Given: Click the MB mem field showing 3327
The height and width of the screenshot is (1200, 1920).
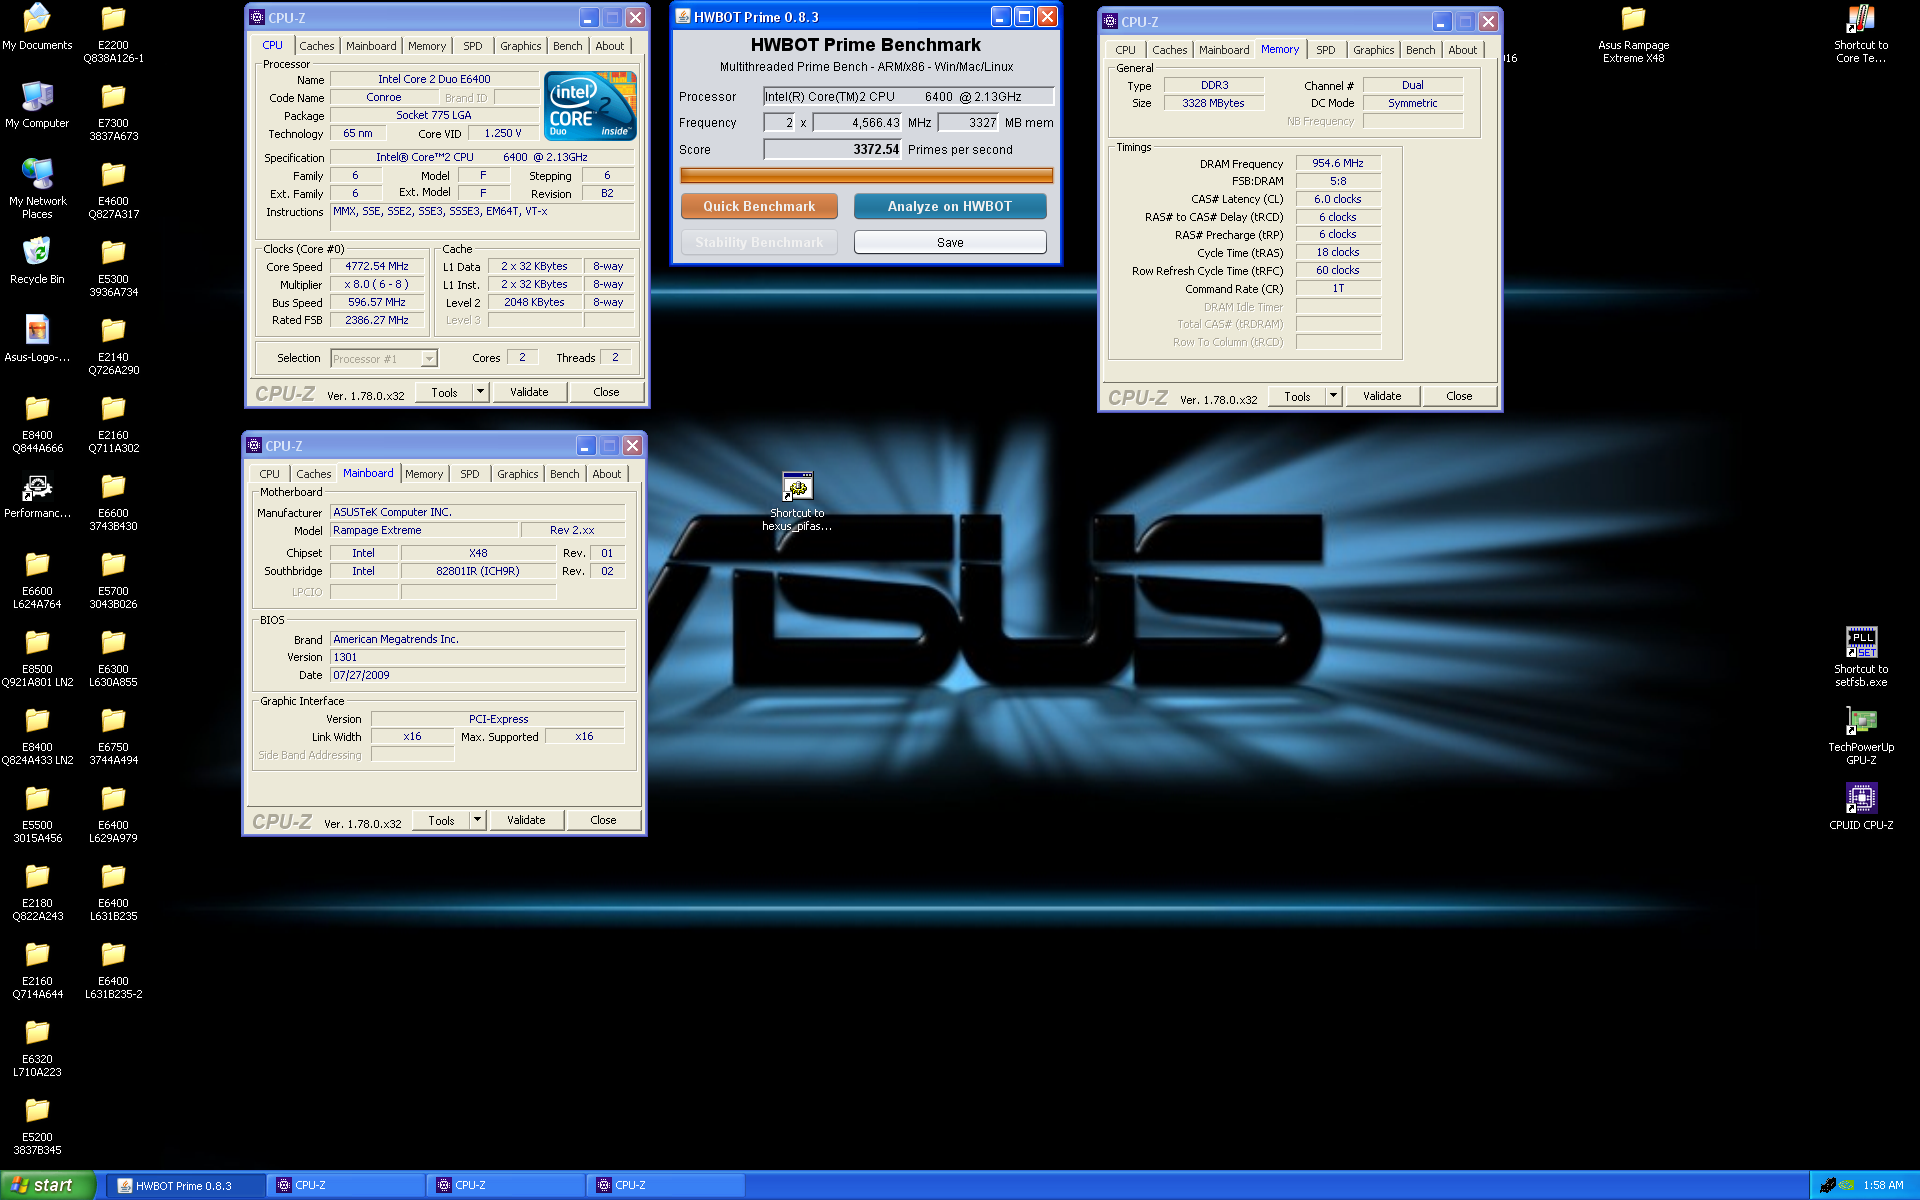Looking at the screenshot, I should (968, 123).
